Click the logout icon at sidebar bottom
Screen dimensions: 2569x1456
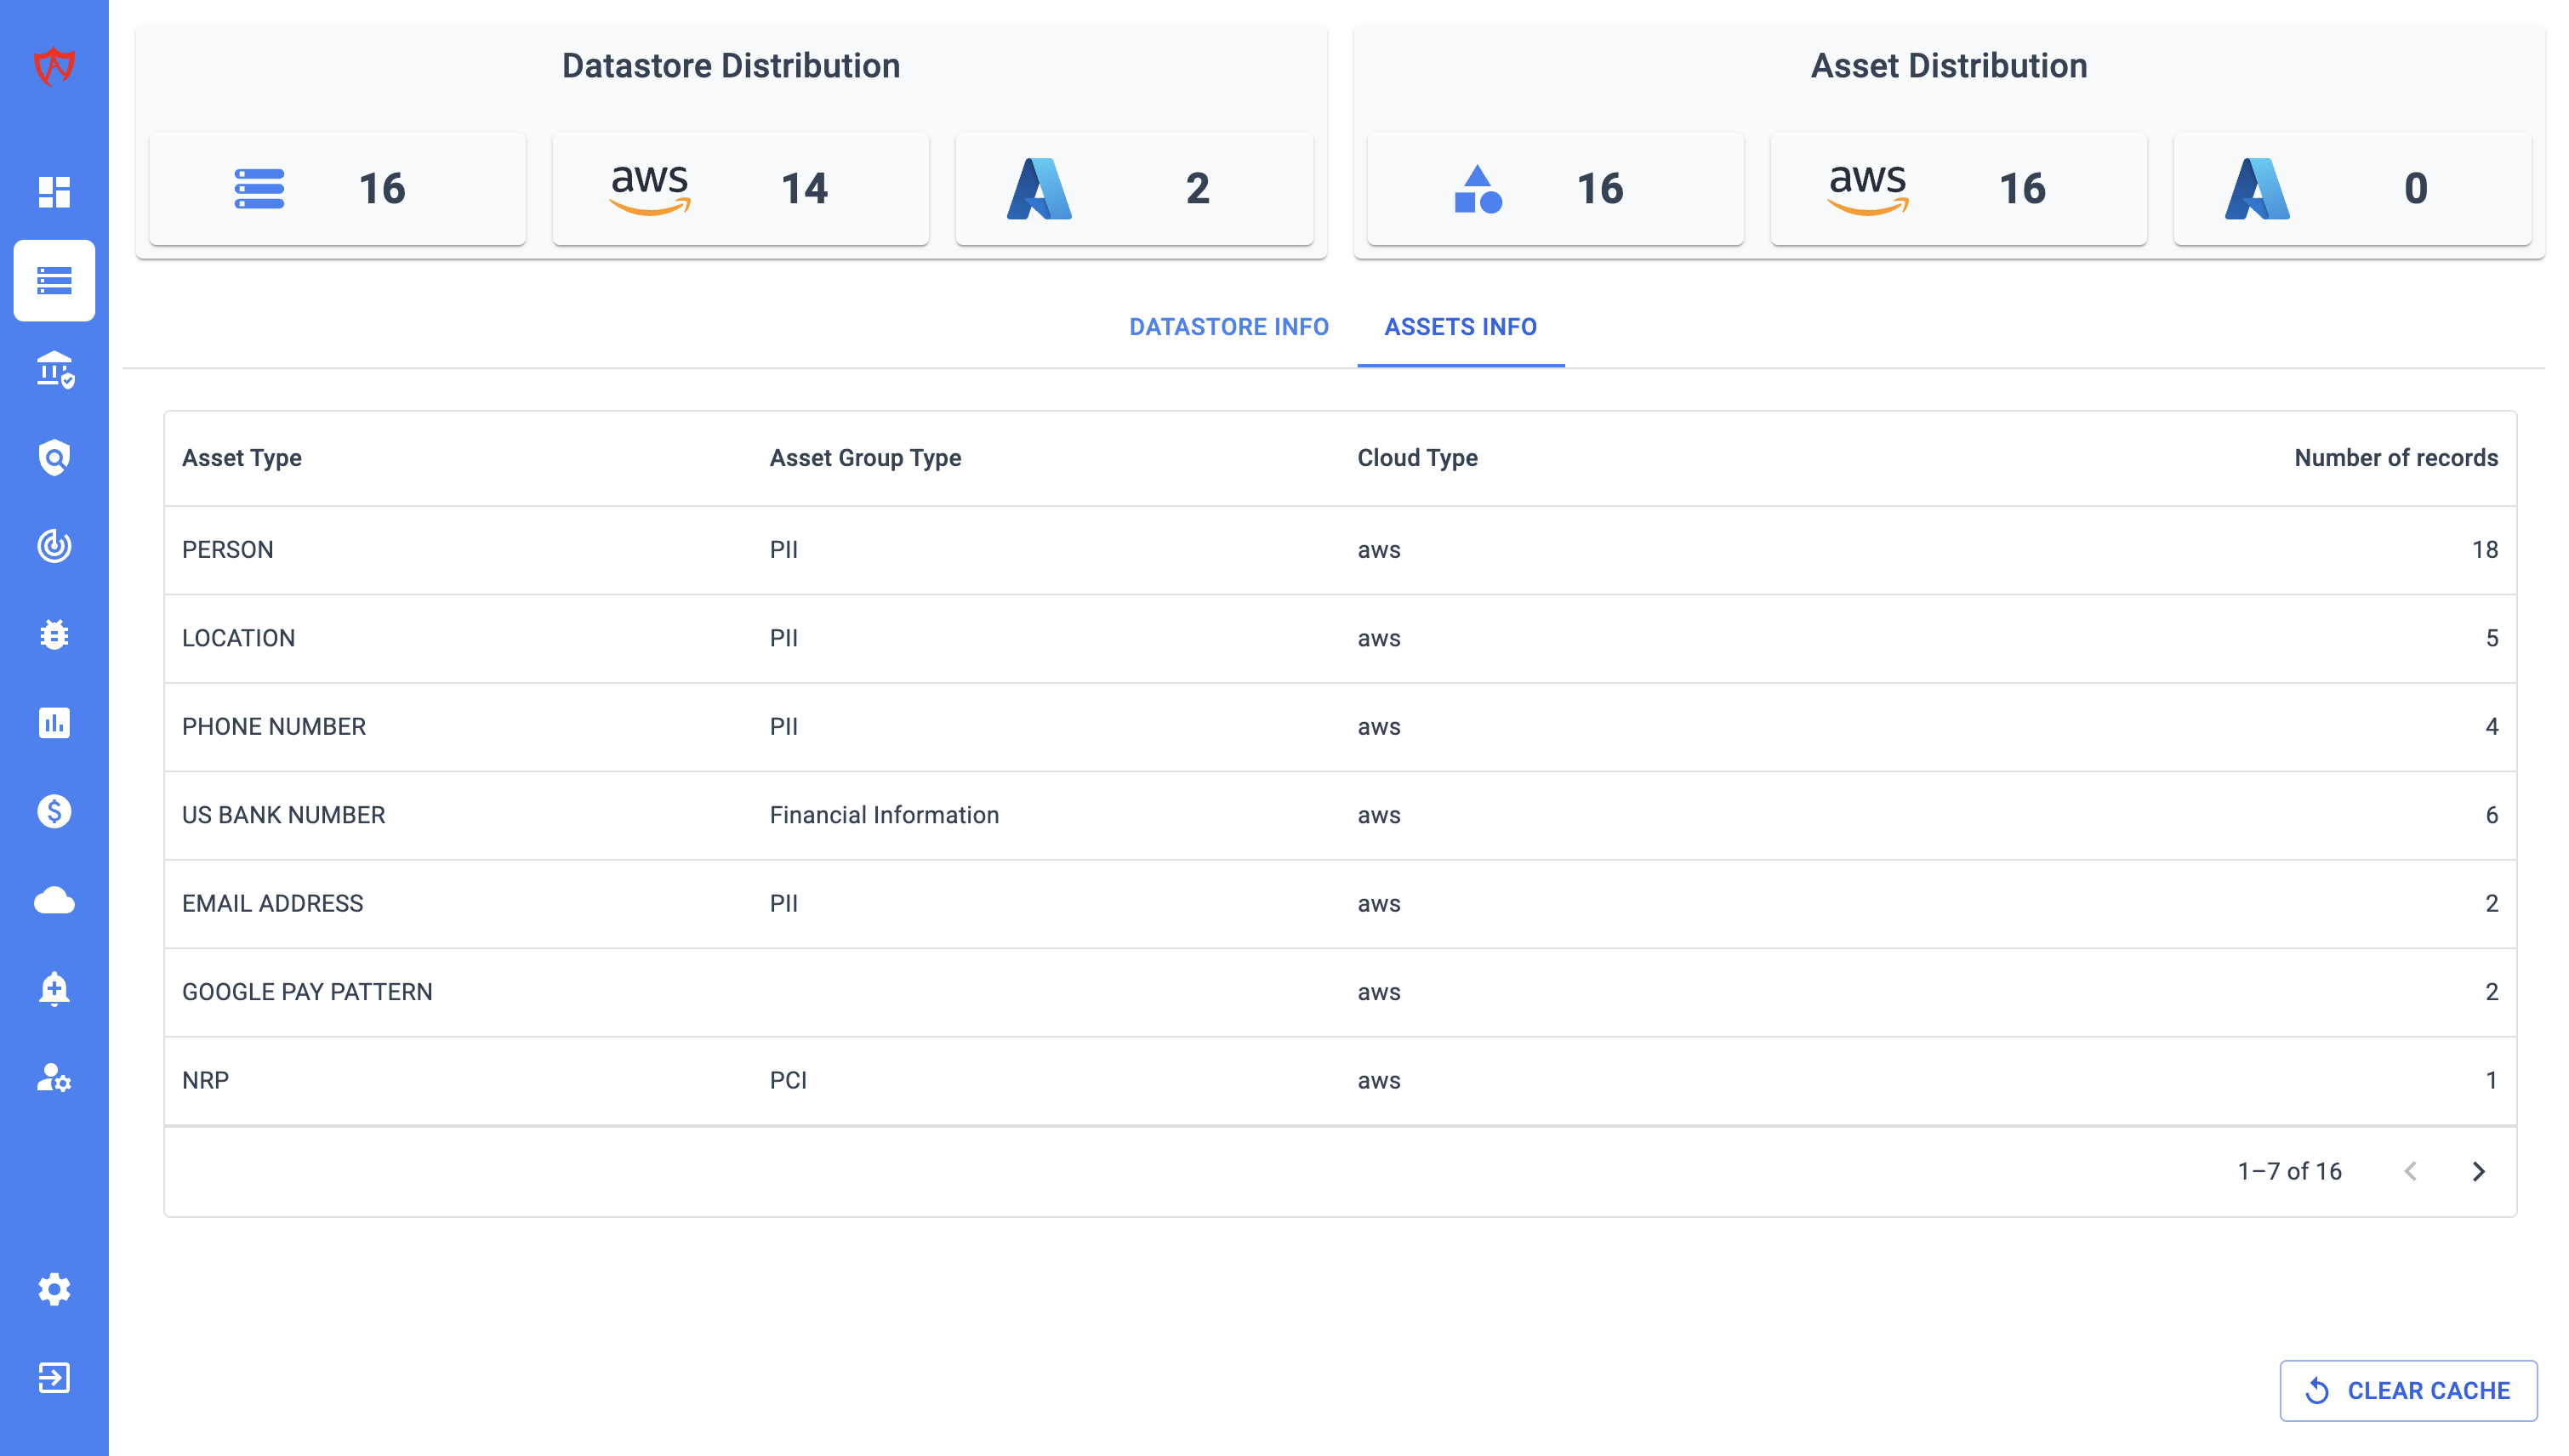[54, 1377]
